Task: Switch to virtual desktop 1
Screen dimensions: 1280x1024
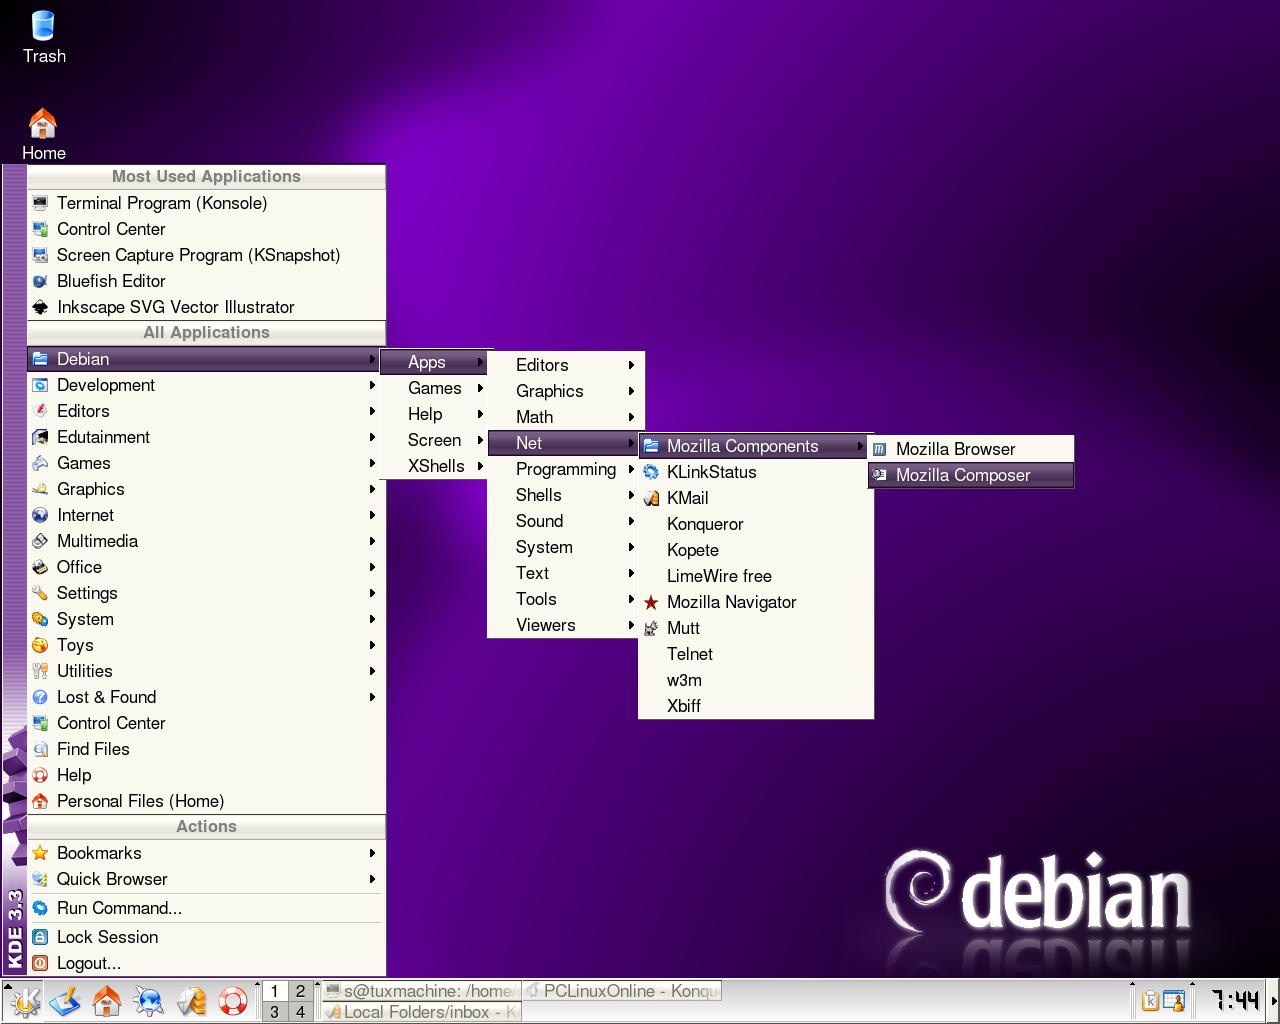Action: [275, 991]
